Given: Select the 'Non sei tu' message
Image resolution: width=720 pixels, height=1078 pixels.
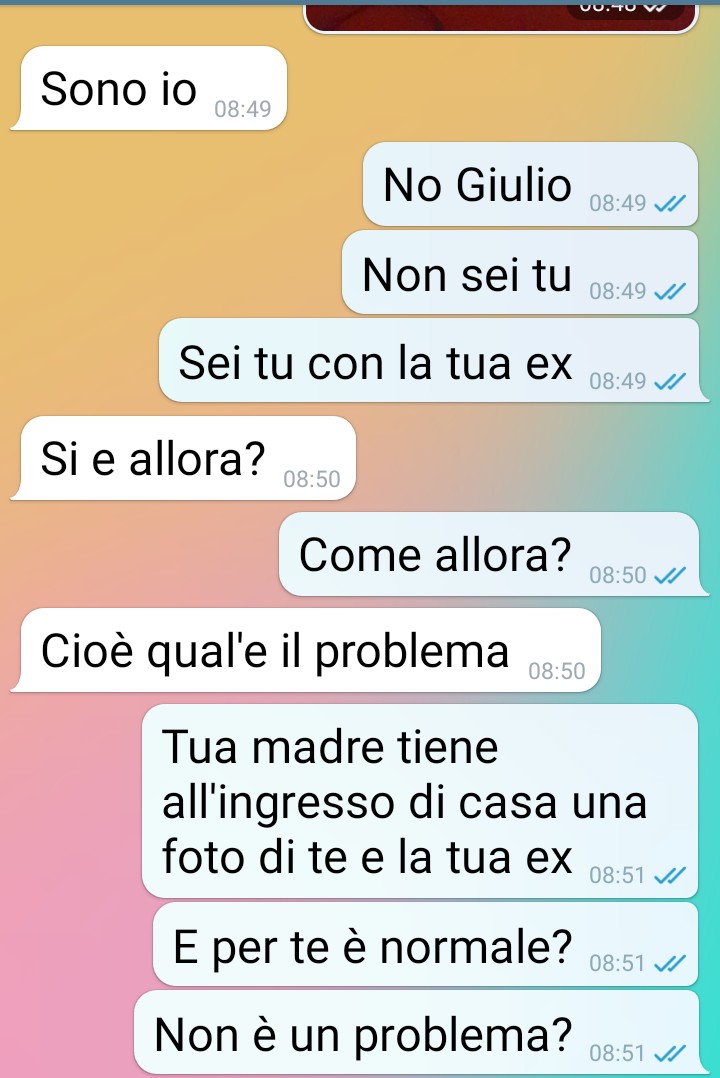Looking at the screenshot, I should pos(520,272).
